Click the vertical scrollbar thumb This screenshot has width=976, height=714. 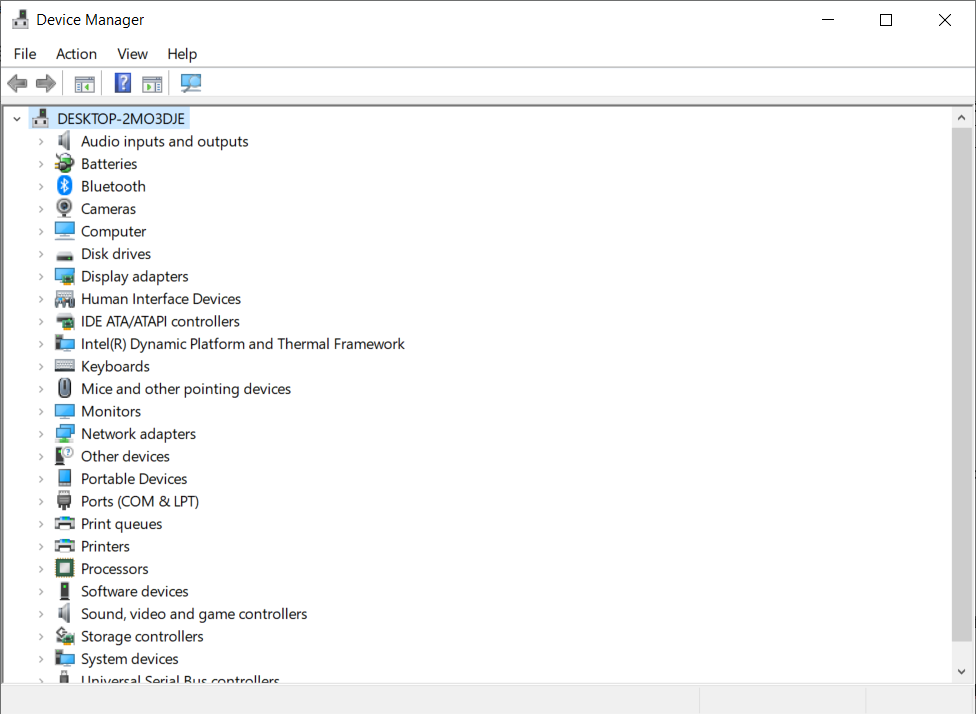(x=962, y=383)
